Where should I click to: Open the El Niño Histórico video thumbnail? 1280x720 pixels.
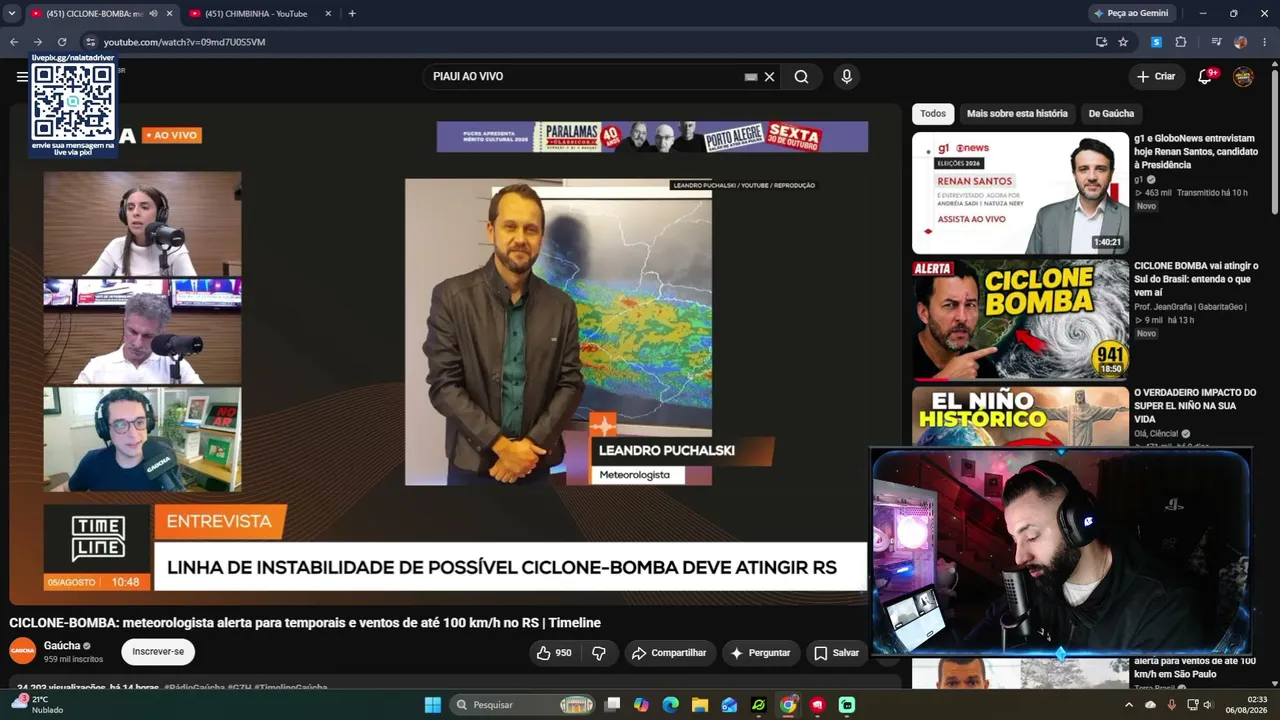click(1020, 417)
